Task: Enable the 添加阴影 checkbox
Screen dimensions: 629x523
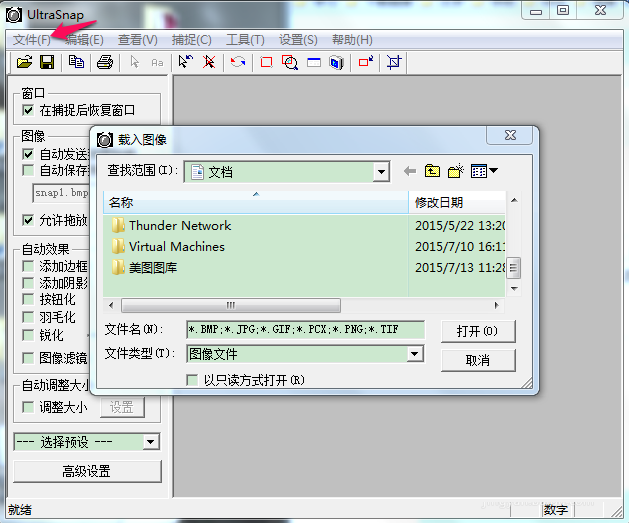Action: pos(28,283)
